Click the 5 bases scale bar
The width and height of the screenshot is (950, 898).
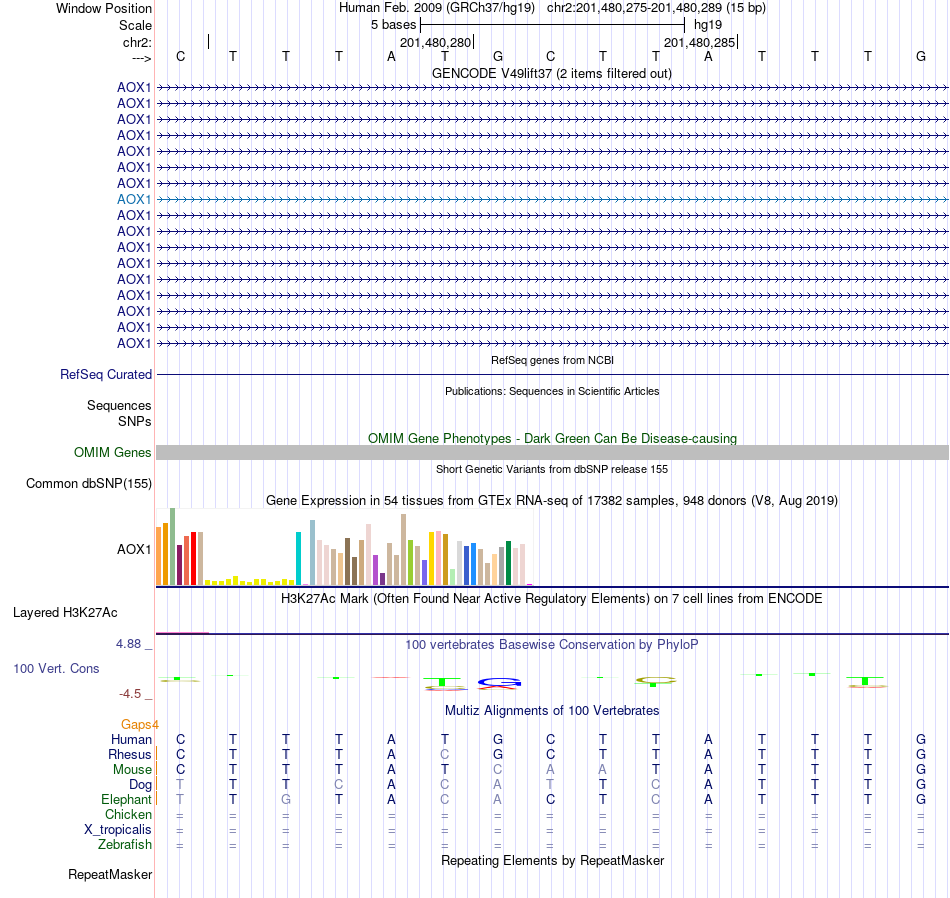coord(552,25)
